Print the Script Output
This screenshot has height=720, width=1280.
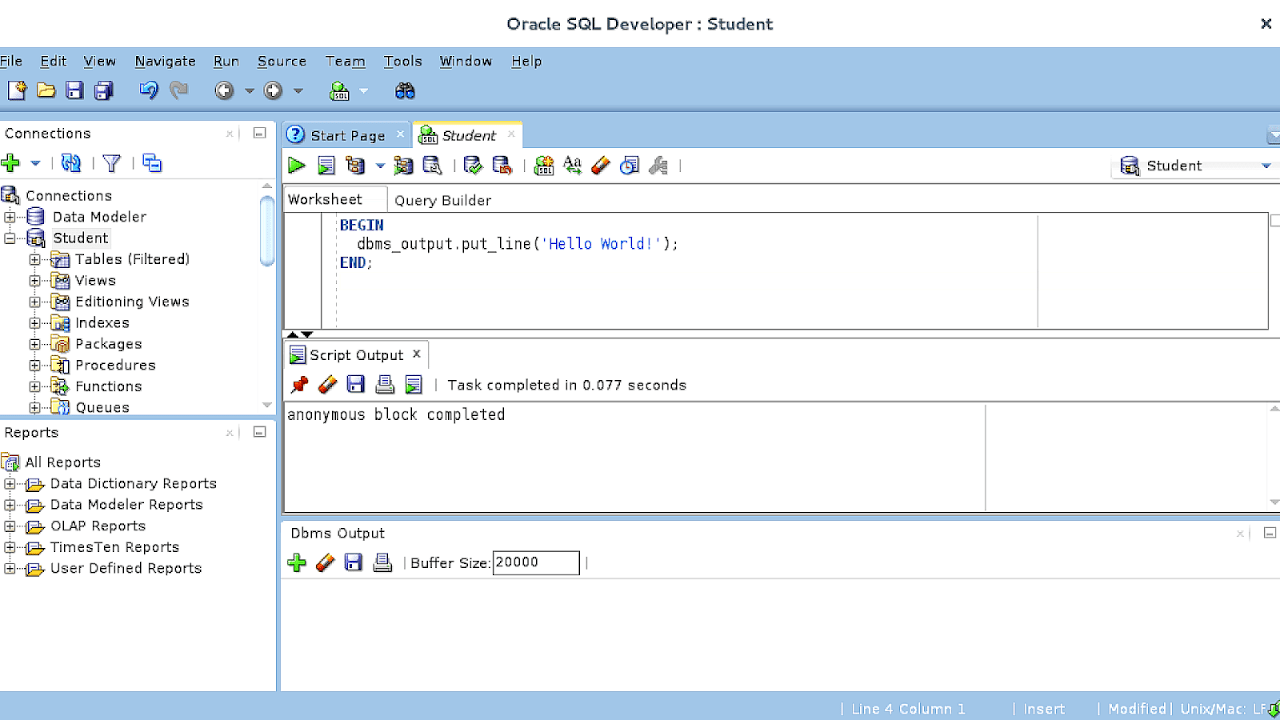(385, 385)
